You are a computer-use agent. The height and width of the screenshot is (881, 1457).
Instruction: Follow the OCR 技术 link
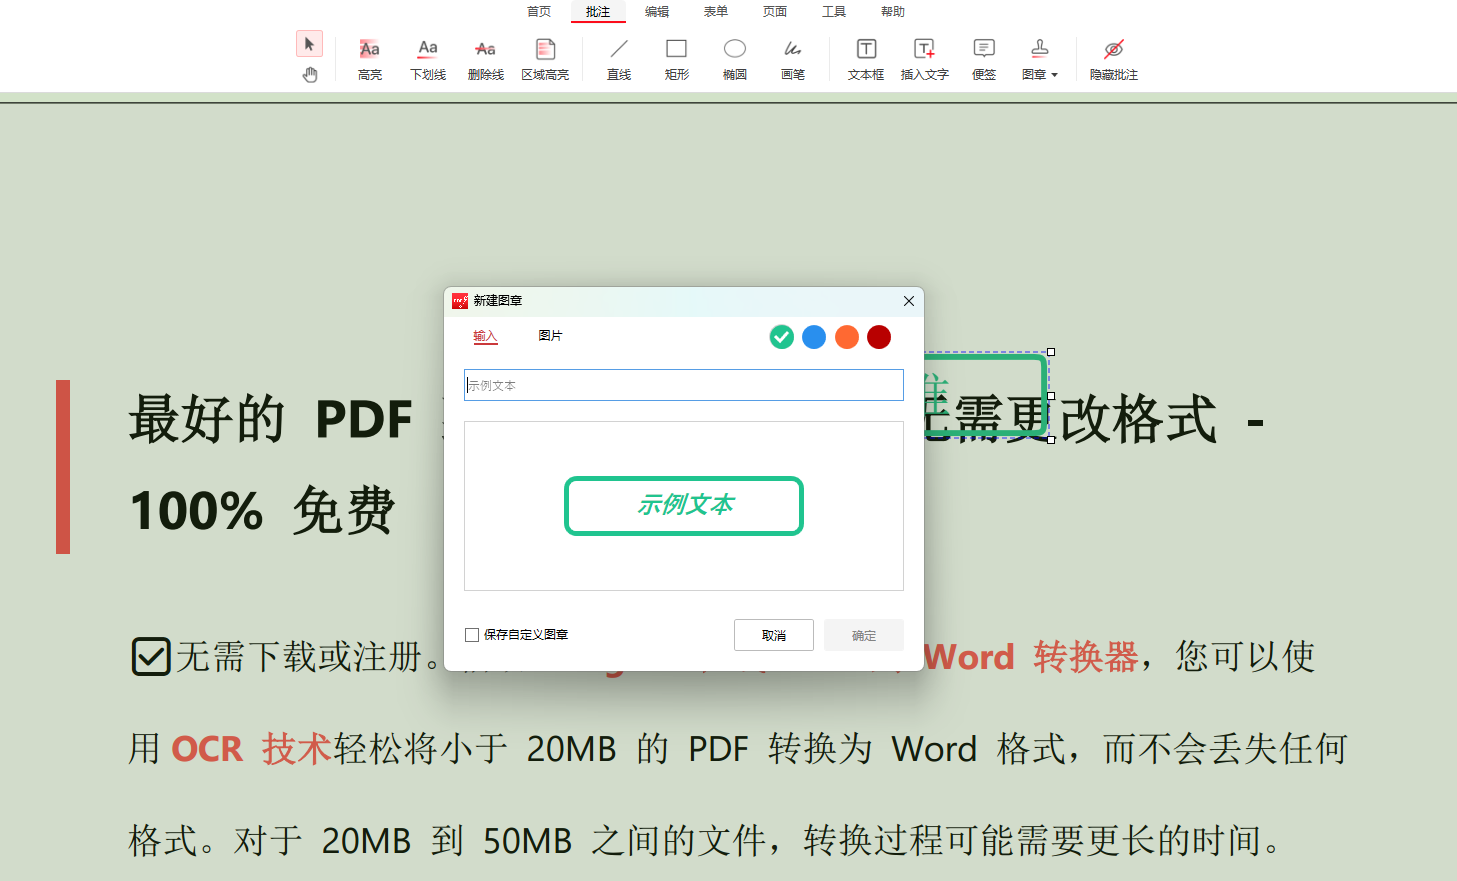251,749
